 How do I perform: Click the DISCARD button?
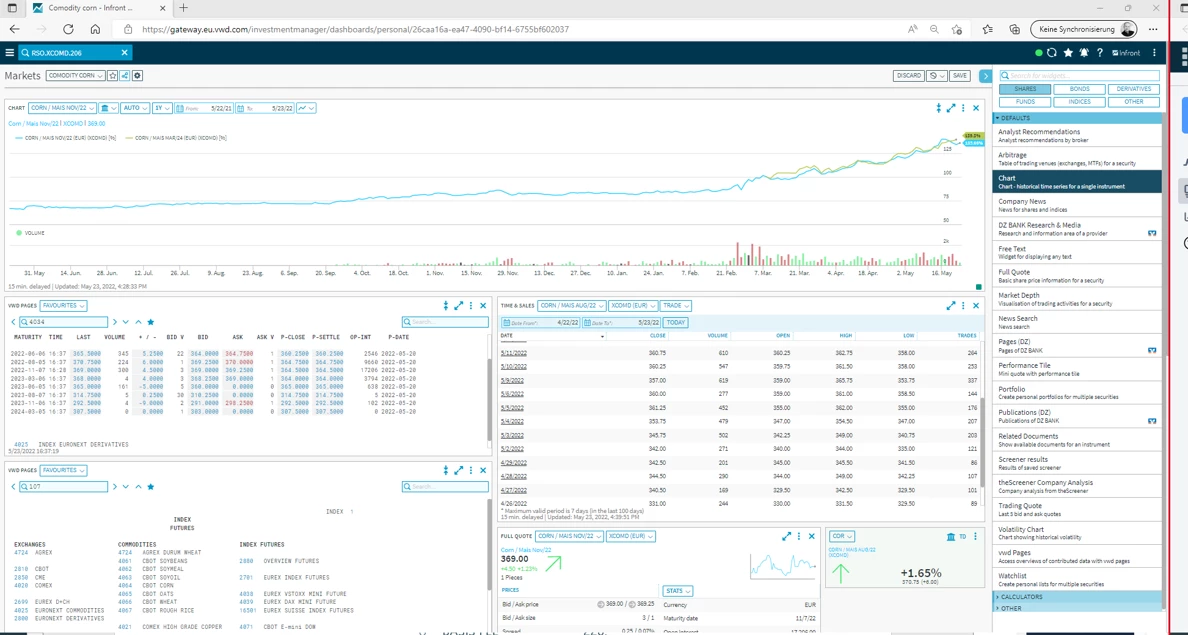coord(908,76)
